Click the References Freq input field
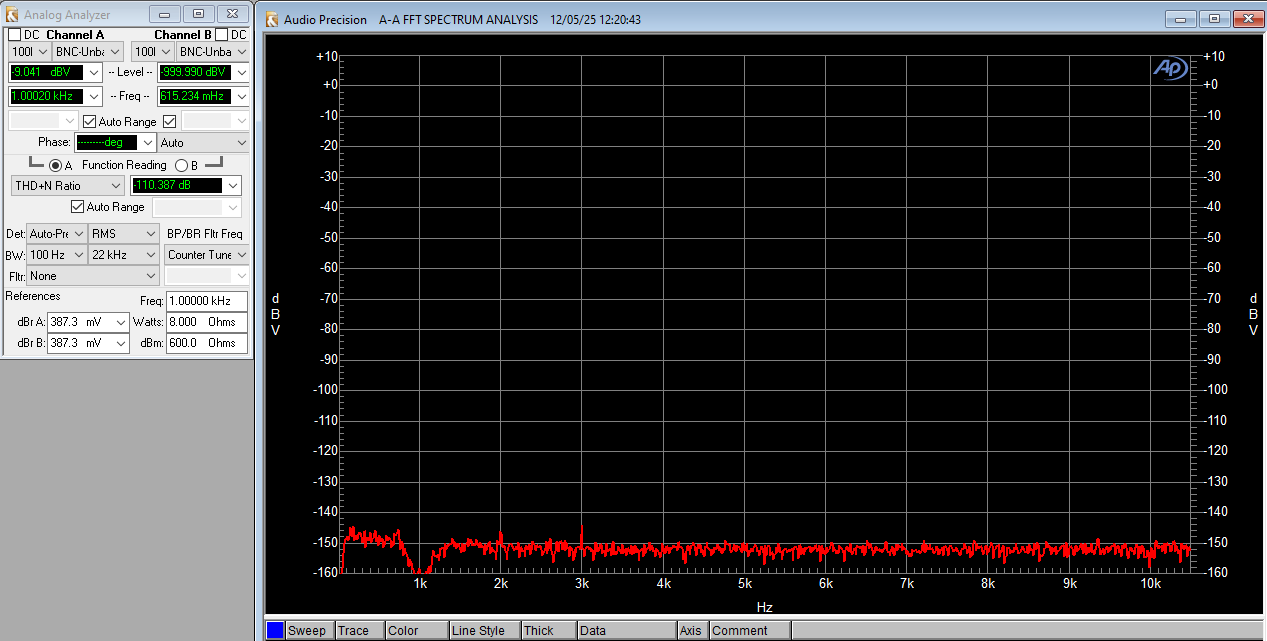 [x=206, y=300]
